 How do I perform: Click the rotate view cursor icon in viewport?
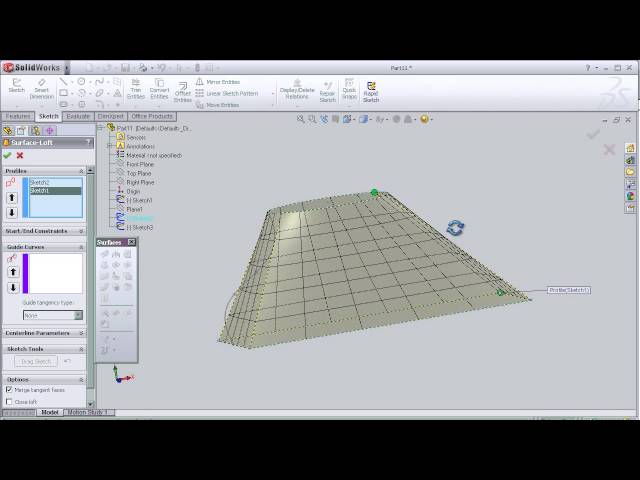[455, 228]
